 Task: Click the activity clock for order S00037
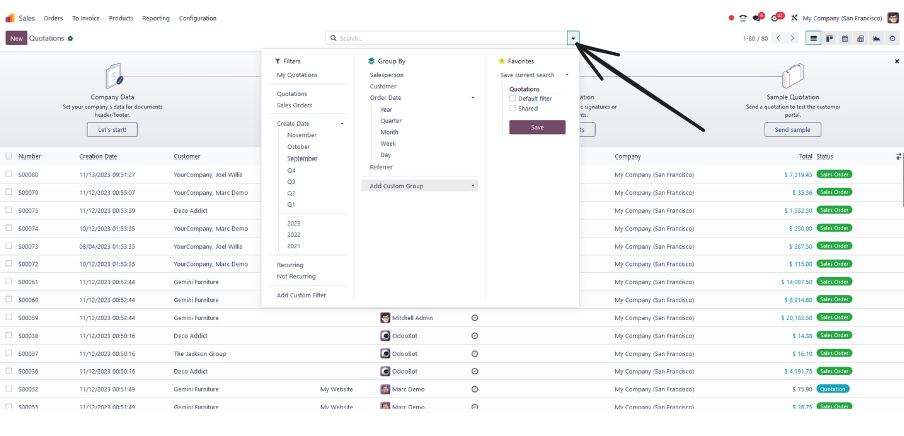point(474,354)
